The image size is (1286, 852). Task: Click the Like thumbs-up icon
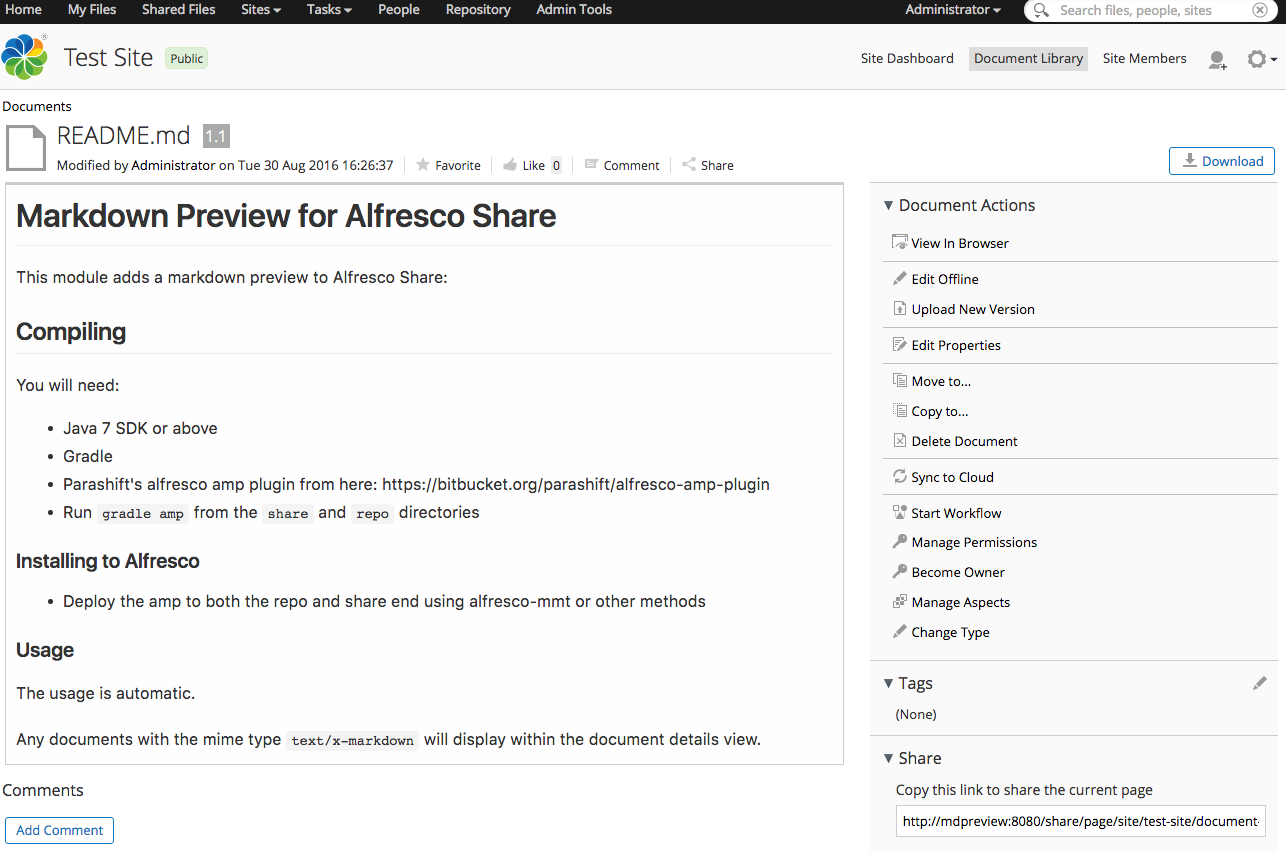pyautogui.click(x=510, y=165)
